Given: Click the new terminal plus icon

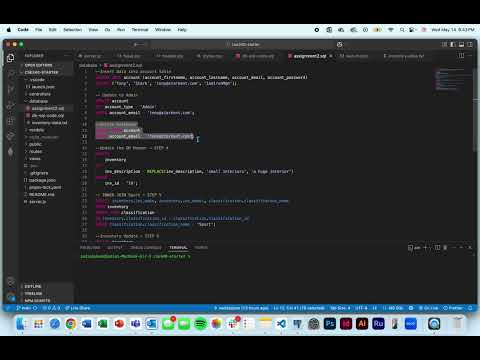Looking at the screenshot, I should pos(425,247).
